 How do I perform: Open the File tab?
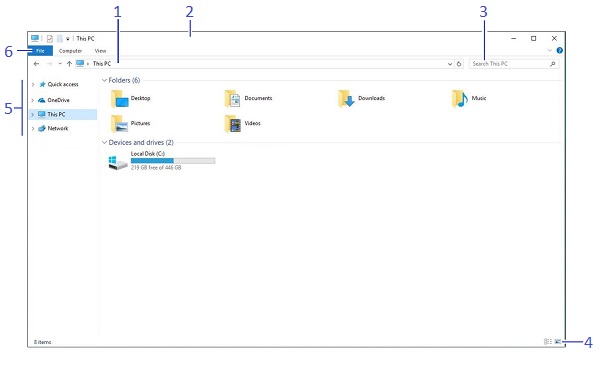click(x=40, y=51)
